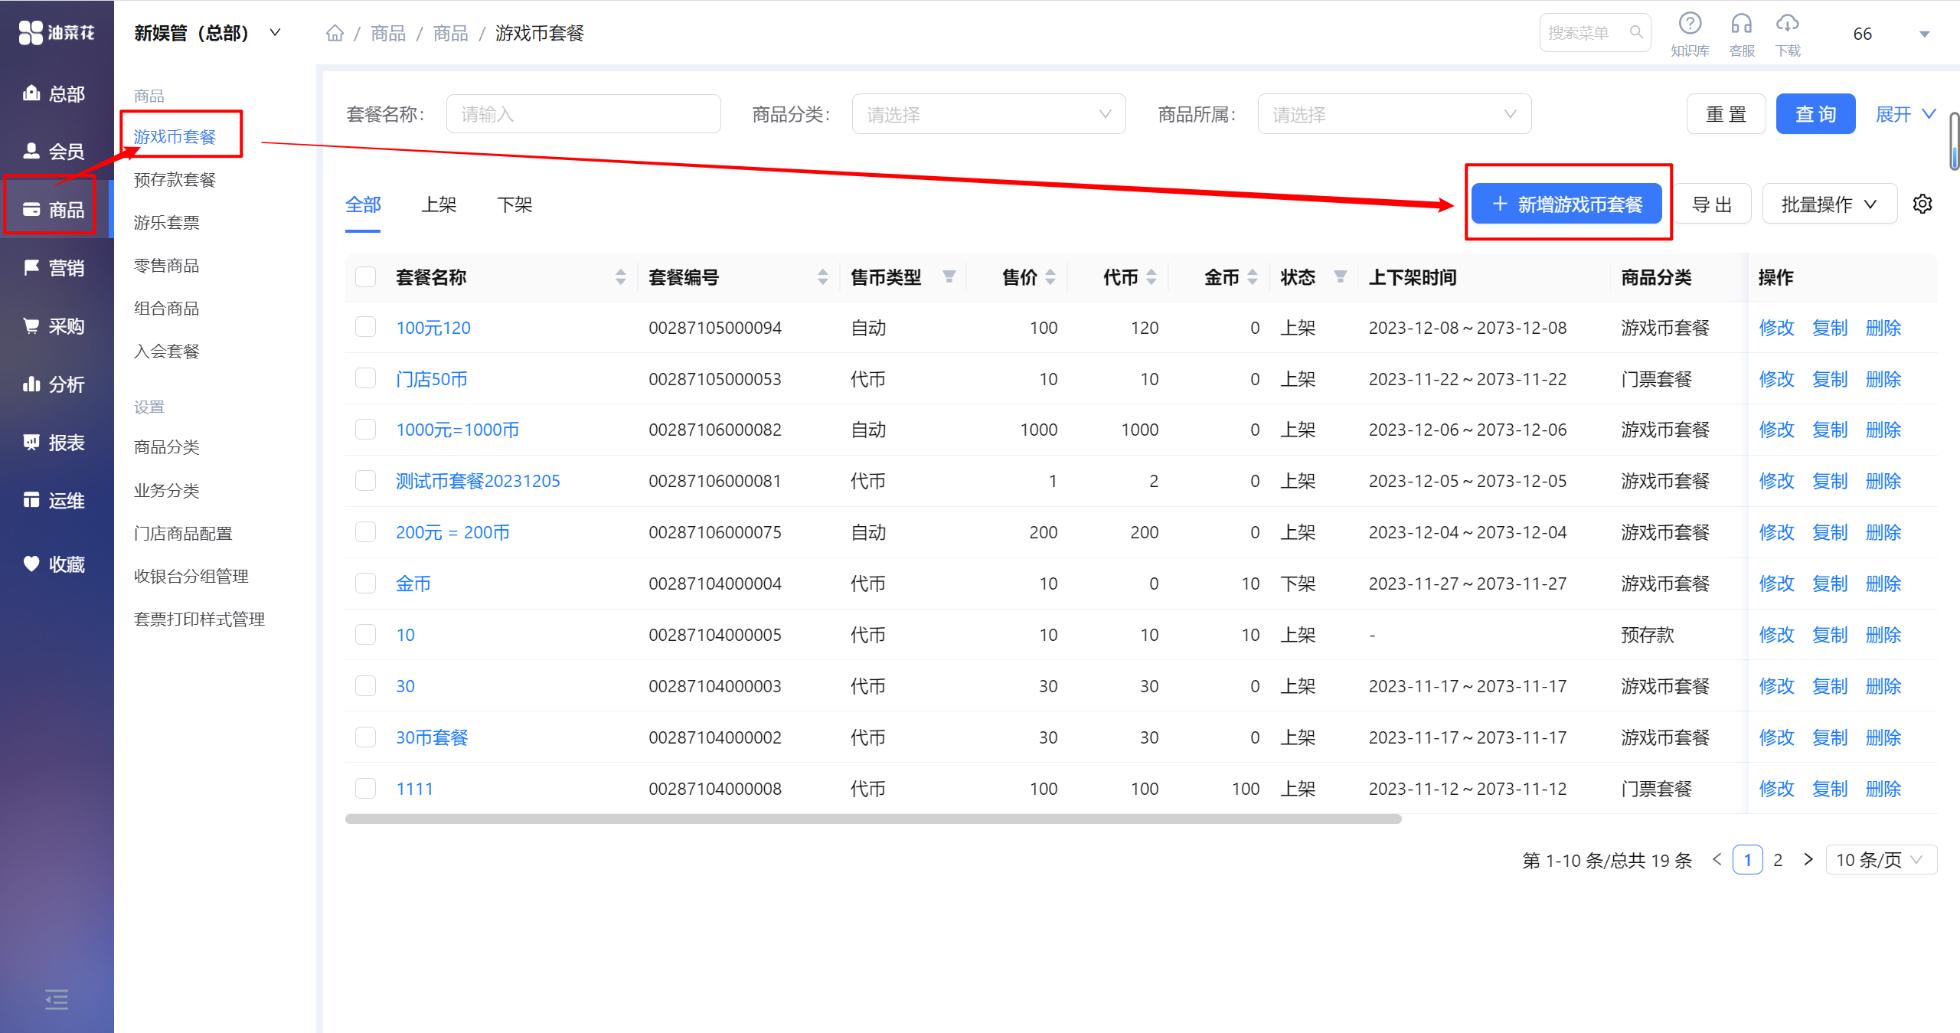1960x1033 pixels.
Task: Go to the 分析 sidebar section
Action: (x=55, y=384)
